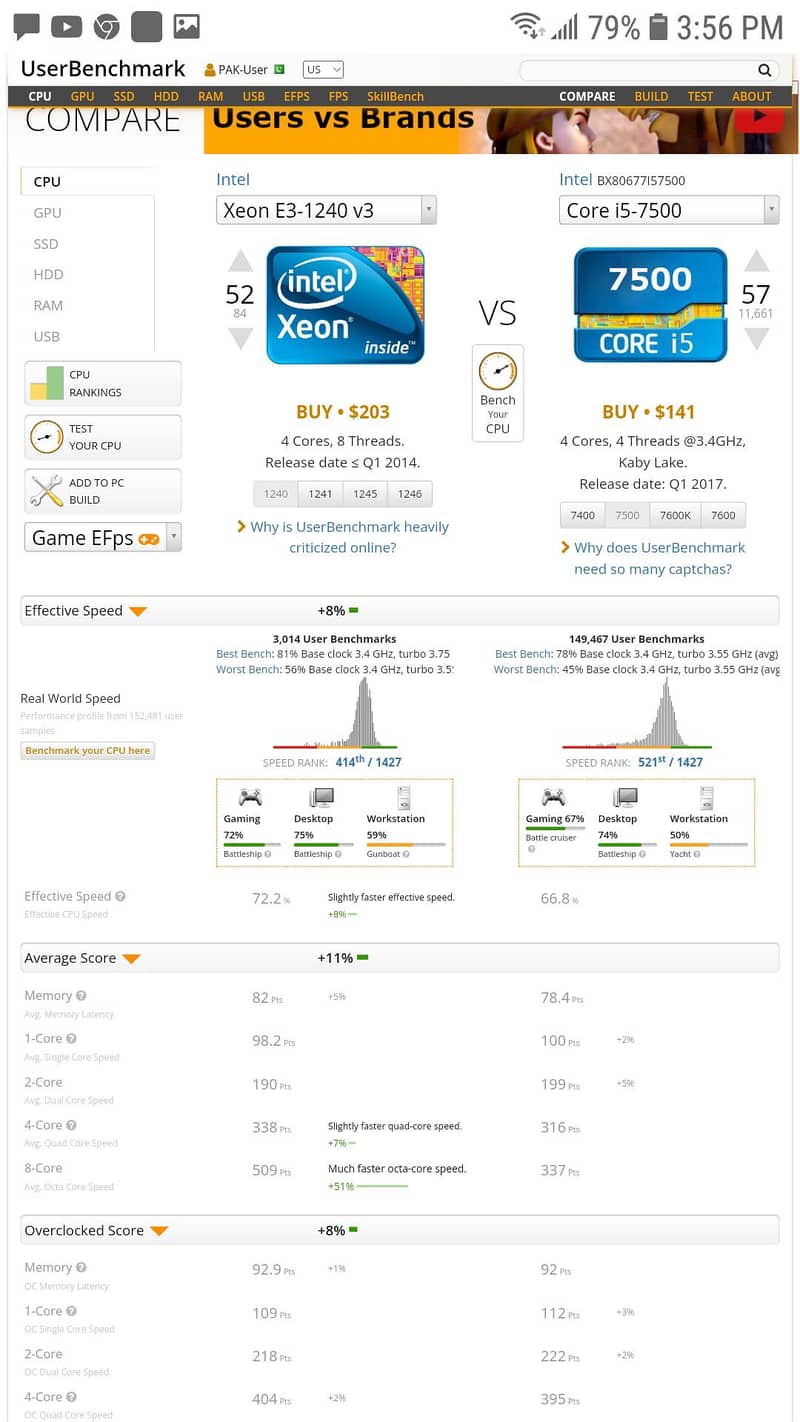Screen dimensions: 800x1422
Task: Click Benchmark your CPU here button
Action: [88, 751]
